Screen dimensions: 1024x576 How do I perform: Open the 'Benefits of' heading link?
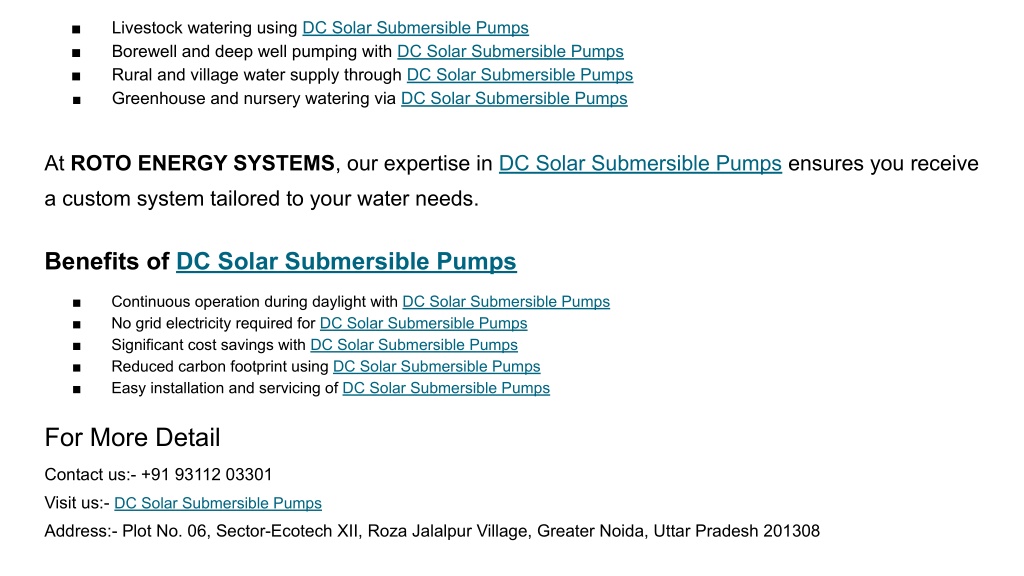tap(346, 261)
